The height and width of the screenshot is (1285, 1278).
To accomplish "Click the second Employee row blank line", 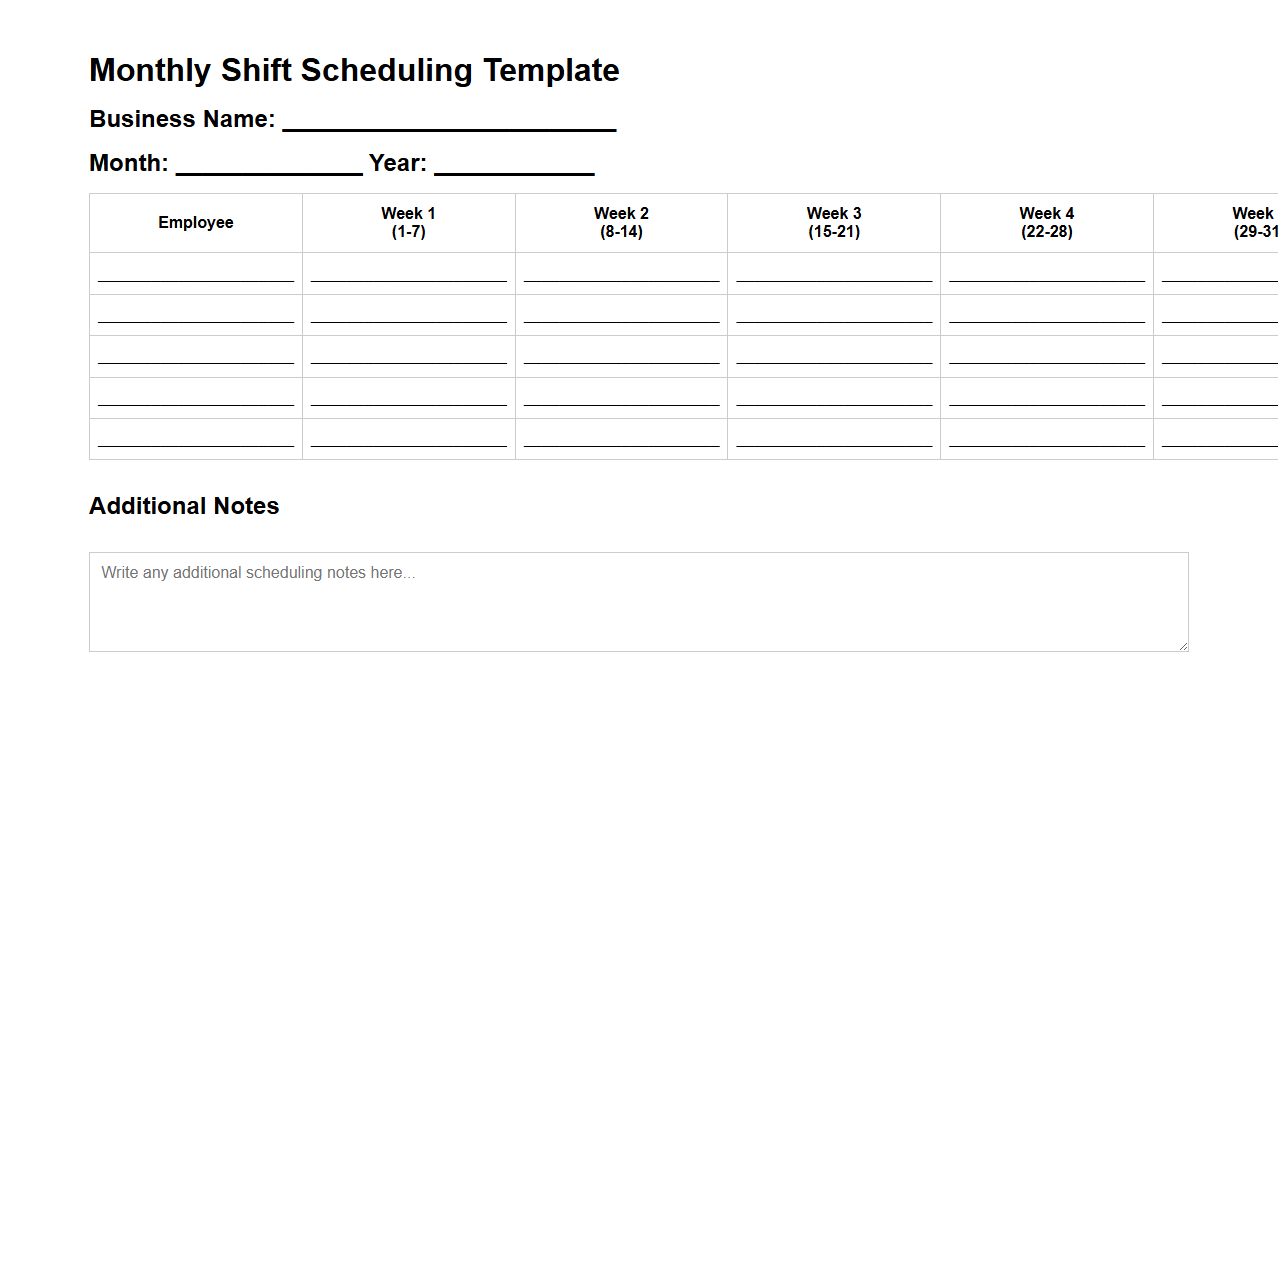I will [x=195, y=324].
